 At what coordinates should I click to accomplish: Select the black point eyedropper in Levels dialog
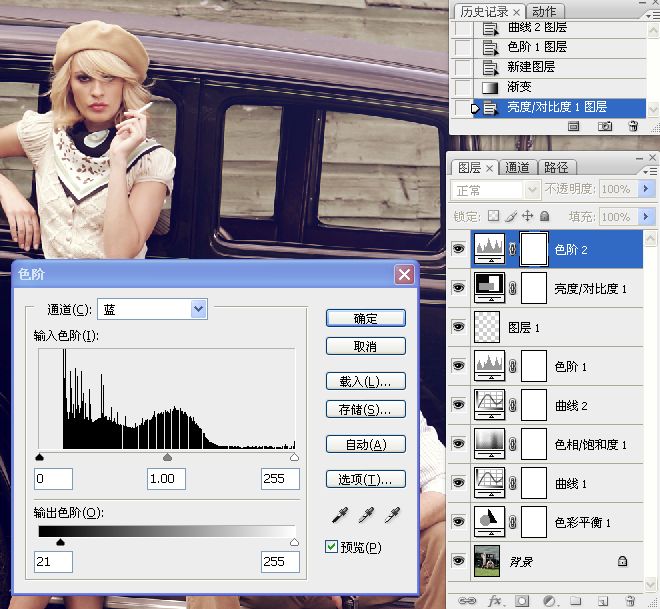click(340, 515)
